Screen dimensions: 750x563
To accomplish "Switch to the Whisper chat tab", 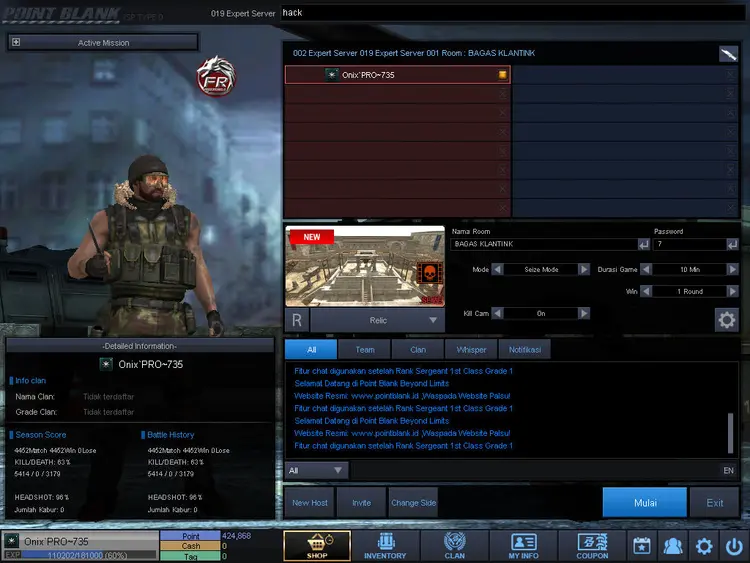I will 471,350.
